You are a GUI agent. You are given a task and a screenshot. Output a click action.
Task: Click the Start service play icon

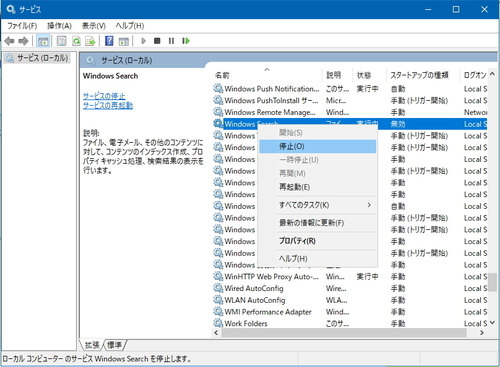pos(143,41)
